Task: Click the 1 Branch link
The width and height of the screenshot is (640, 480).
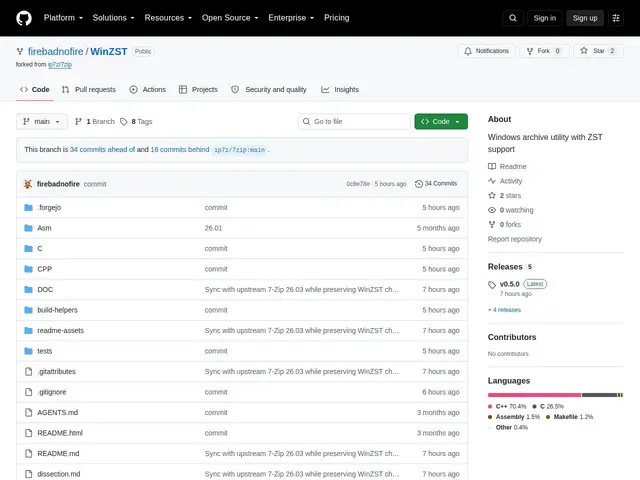Action: (95, 122)
